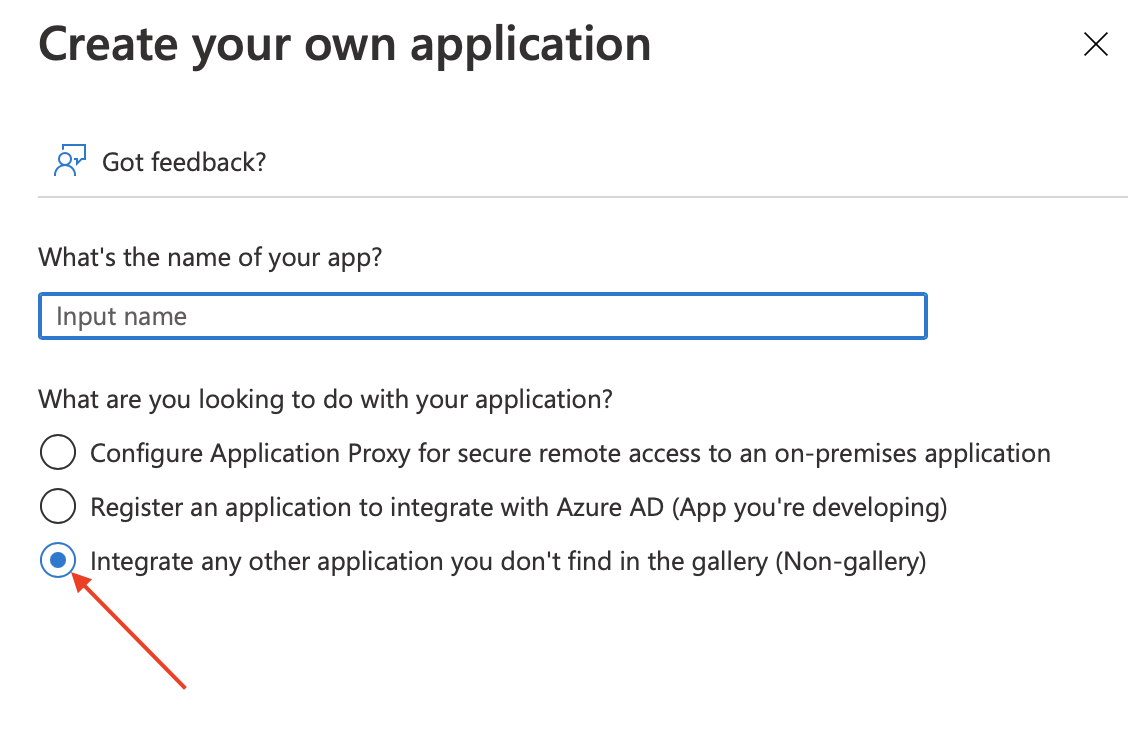1148x746 pixels.
Task: Click the word "feedback?" in the toolbar
Action: point(209,162)
